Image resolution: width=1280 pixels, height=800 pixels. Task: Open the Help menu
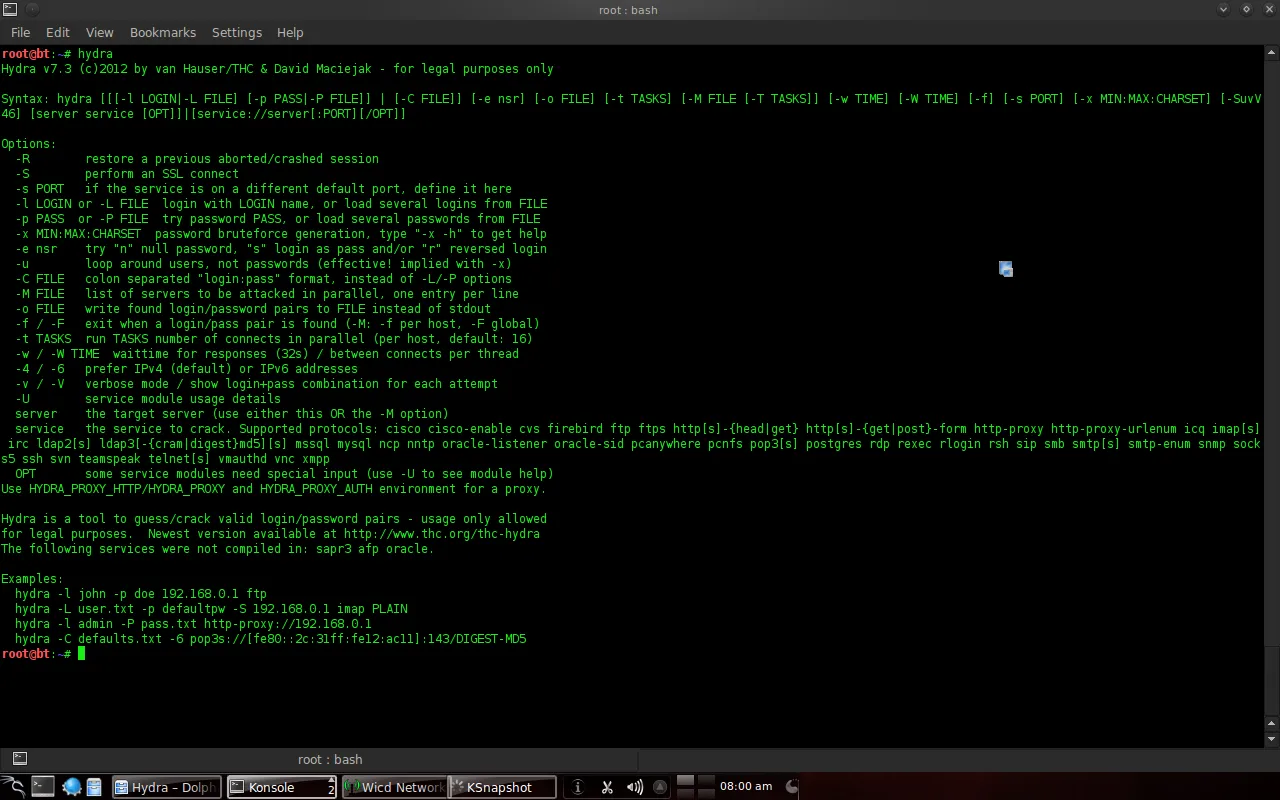(290, 32)
